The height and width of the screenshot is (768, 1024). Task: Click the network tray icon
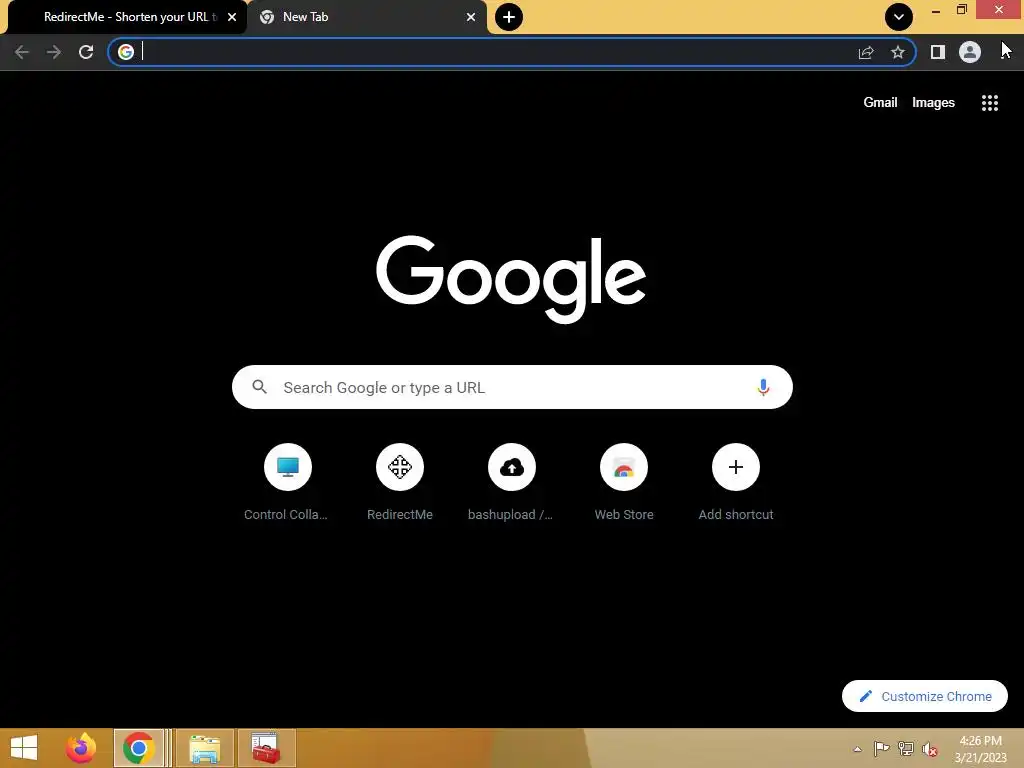pos(905,749)
